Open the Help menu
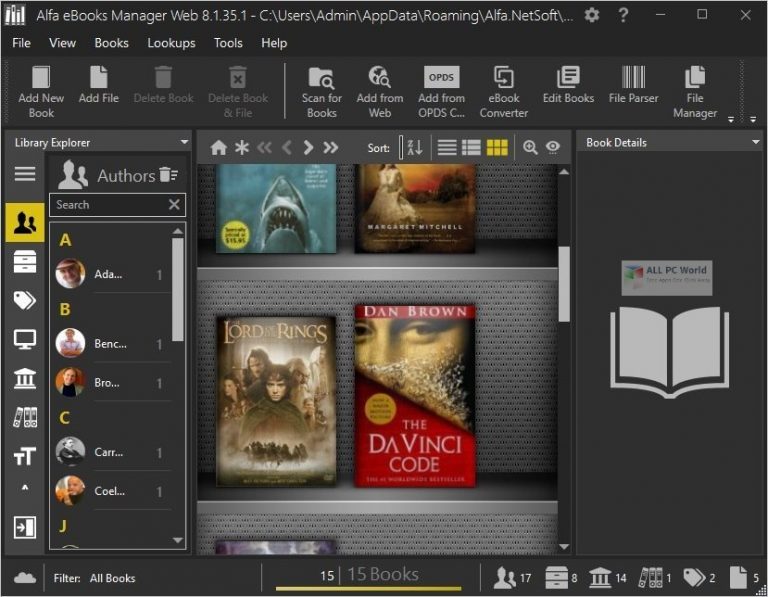Viewport: 768px width, 597px height. 274,43
